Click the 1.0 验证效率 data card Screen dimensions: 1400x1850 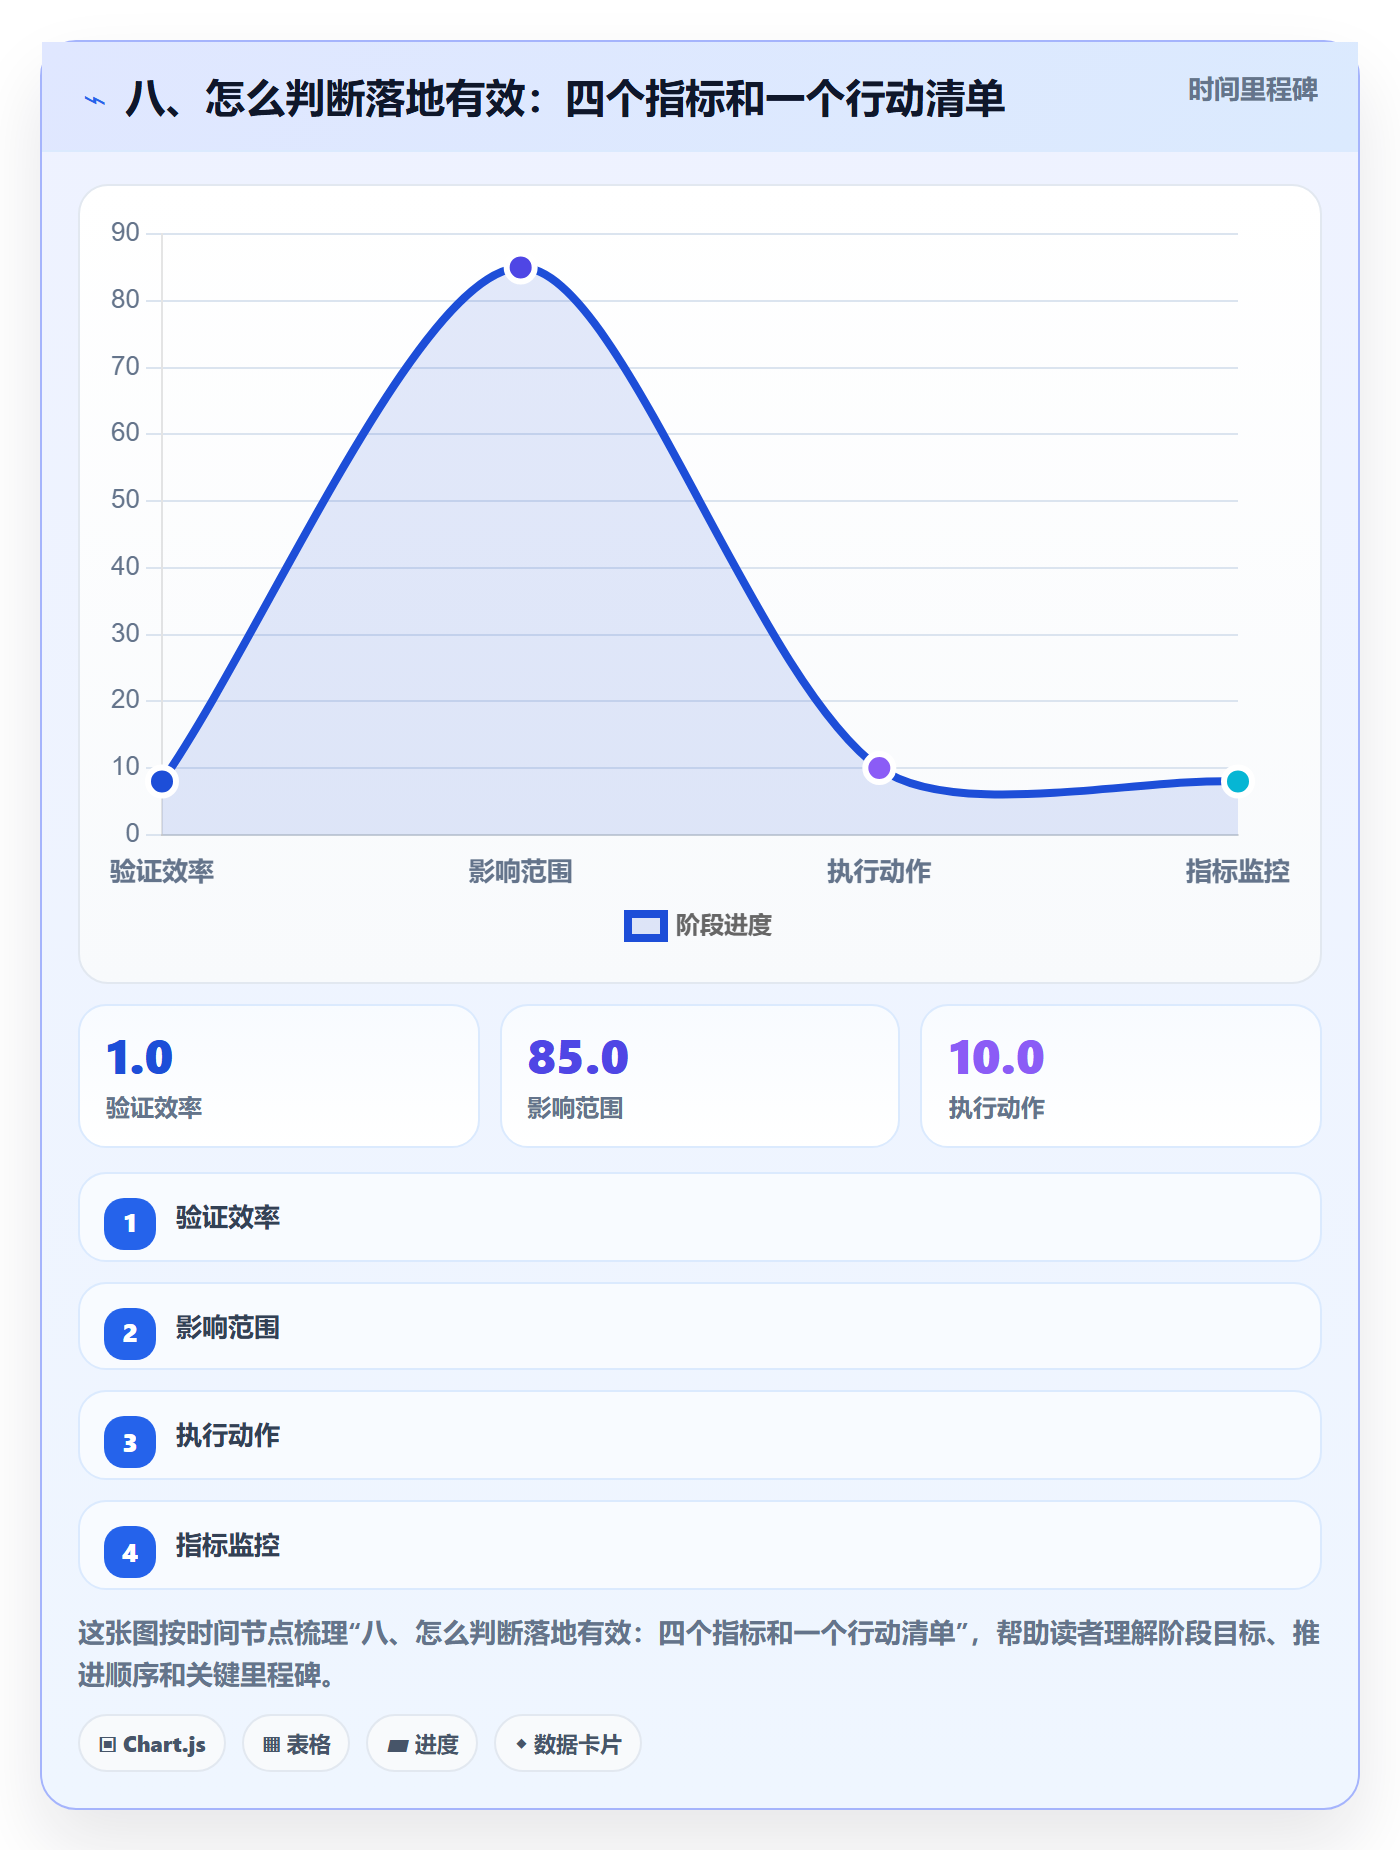click(x=279, y=1076)
